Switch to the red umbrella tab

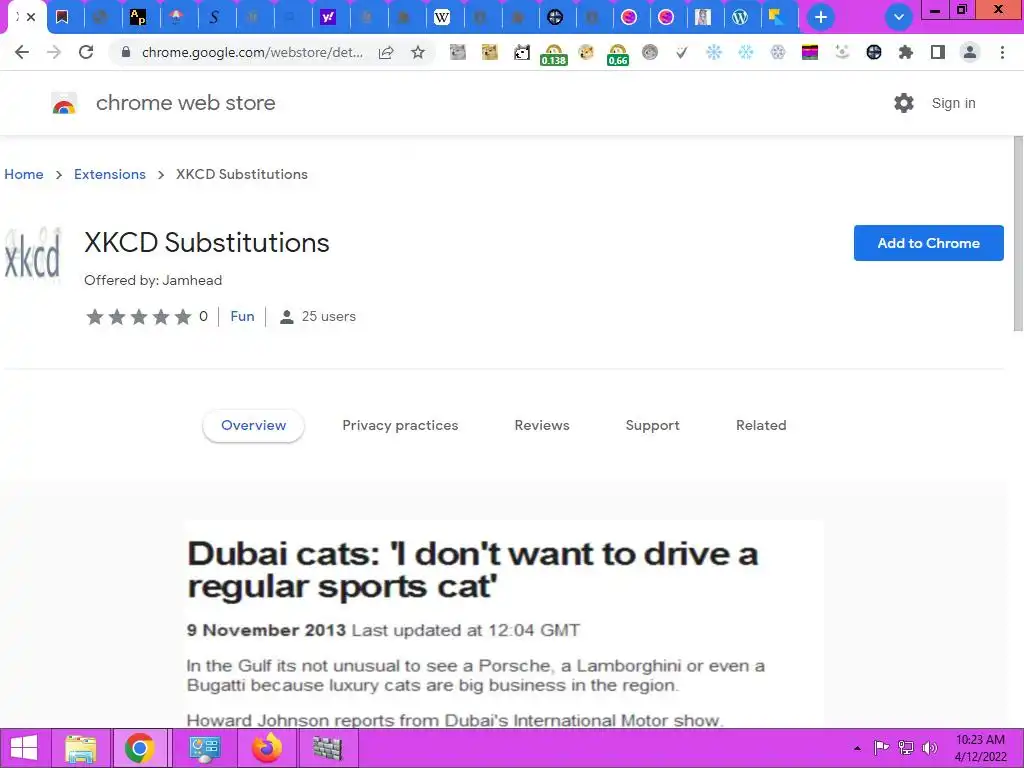coord(176,17)
